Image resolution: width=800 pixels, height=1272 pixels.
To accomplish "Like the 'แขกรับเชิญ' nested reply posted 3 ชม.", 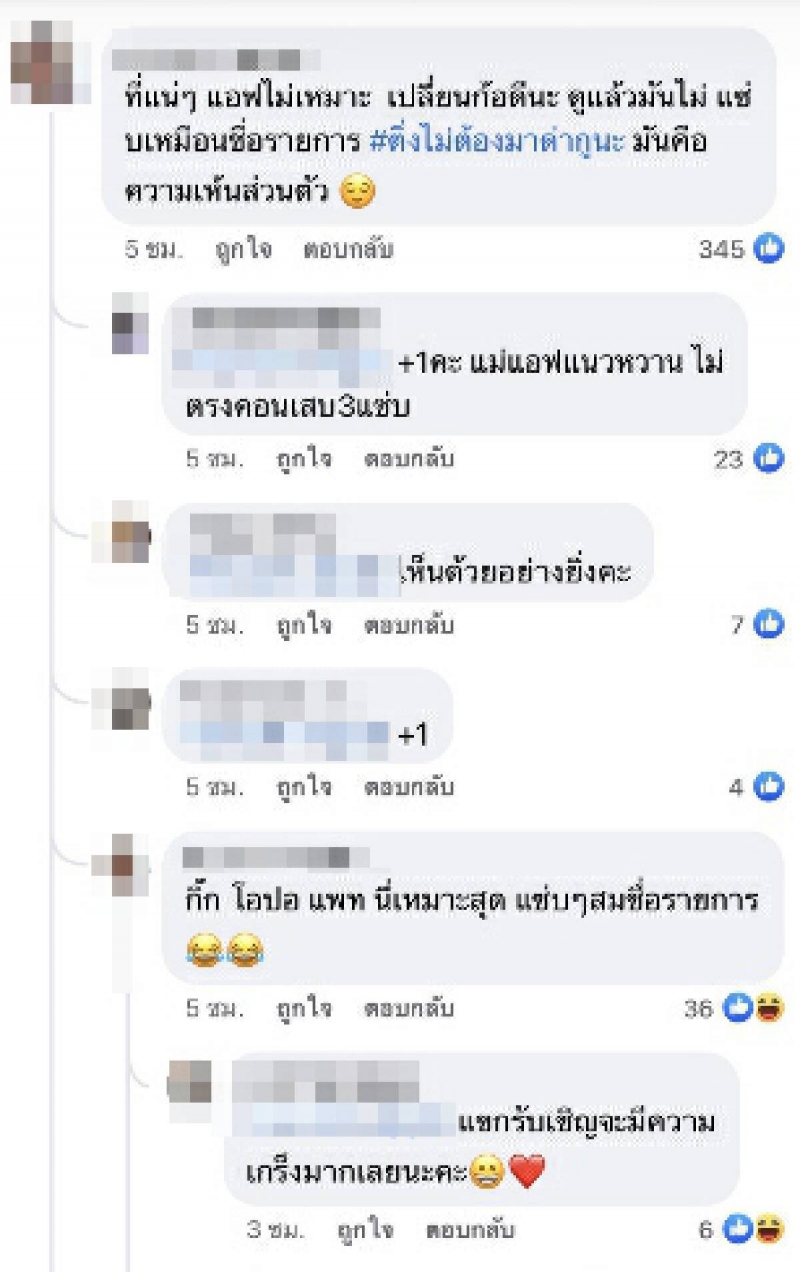I will point(364,1229).
